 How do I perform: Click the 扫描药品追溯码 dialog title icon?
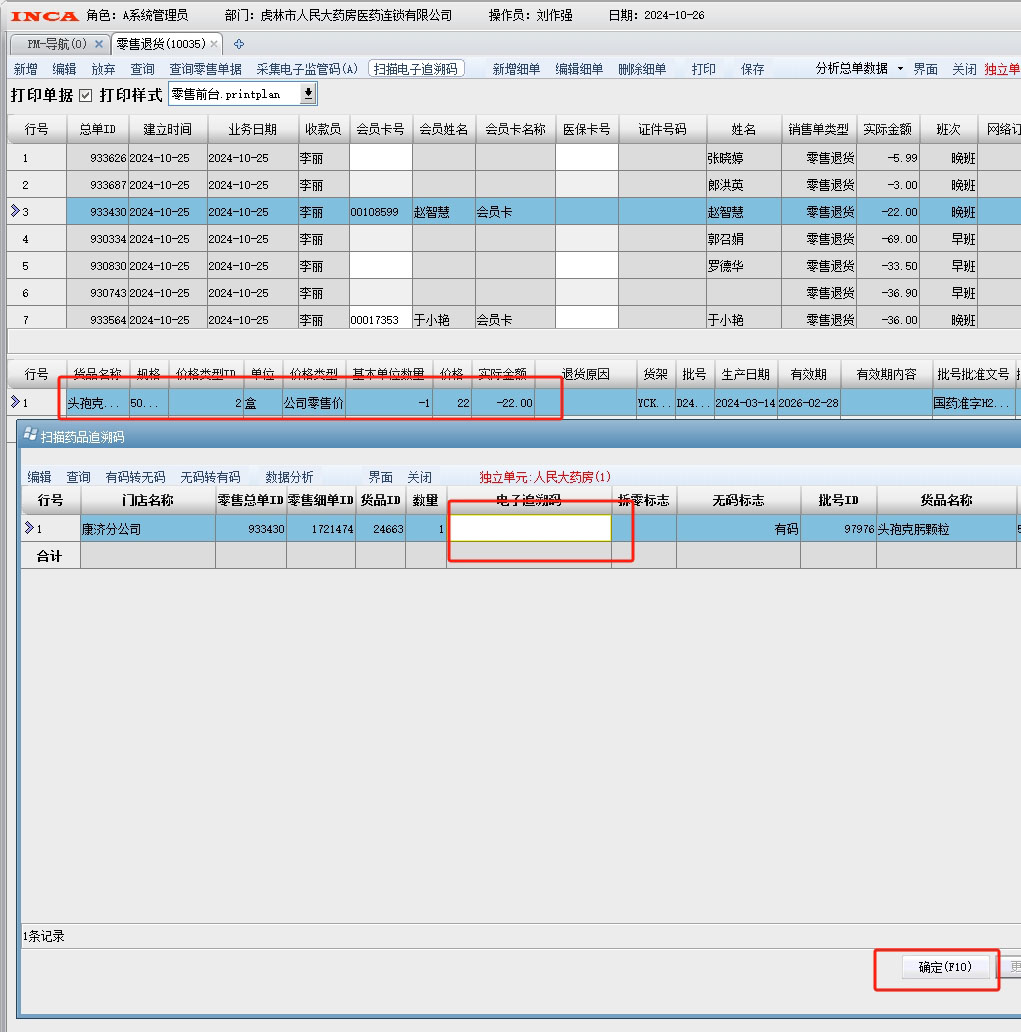pyautogui.click(x=31, y=437)
